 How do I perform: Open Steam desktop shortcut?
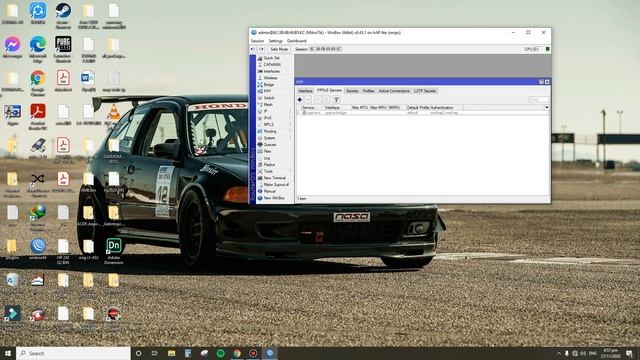point(63,16)
